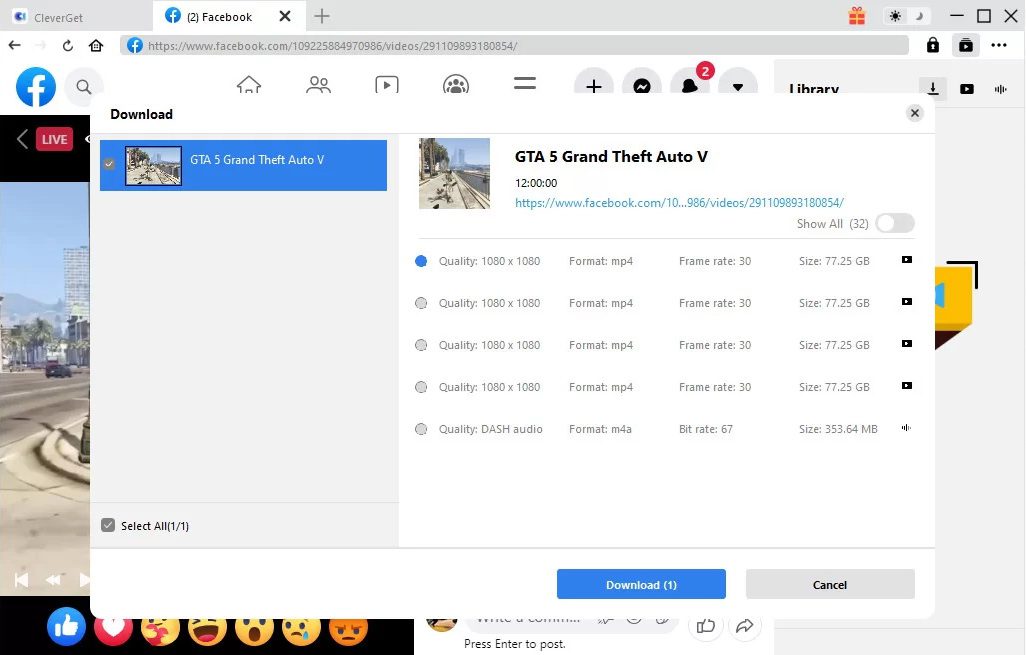This screenshot has height=655, width=1026.
Task: Open the Library downloading tab icon
Action: coord(932,89)
